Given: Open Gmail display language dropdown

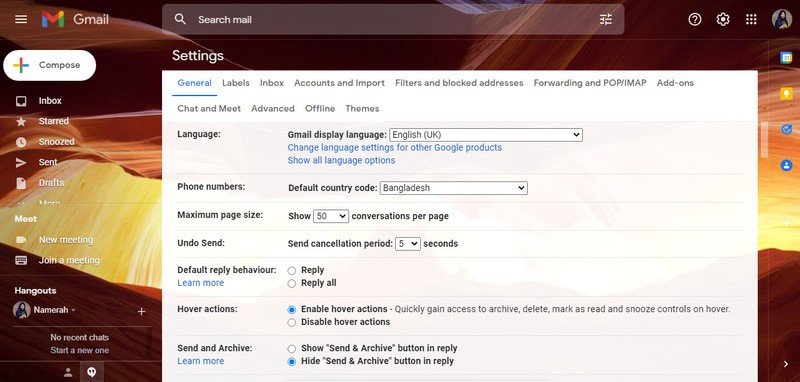Looking at the screenshot, I should tap(486, 135).
